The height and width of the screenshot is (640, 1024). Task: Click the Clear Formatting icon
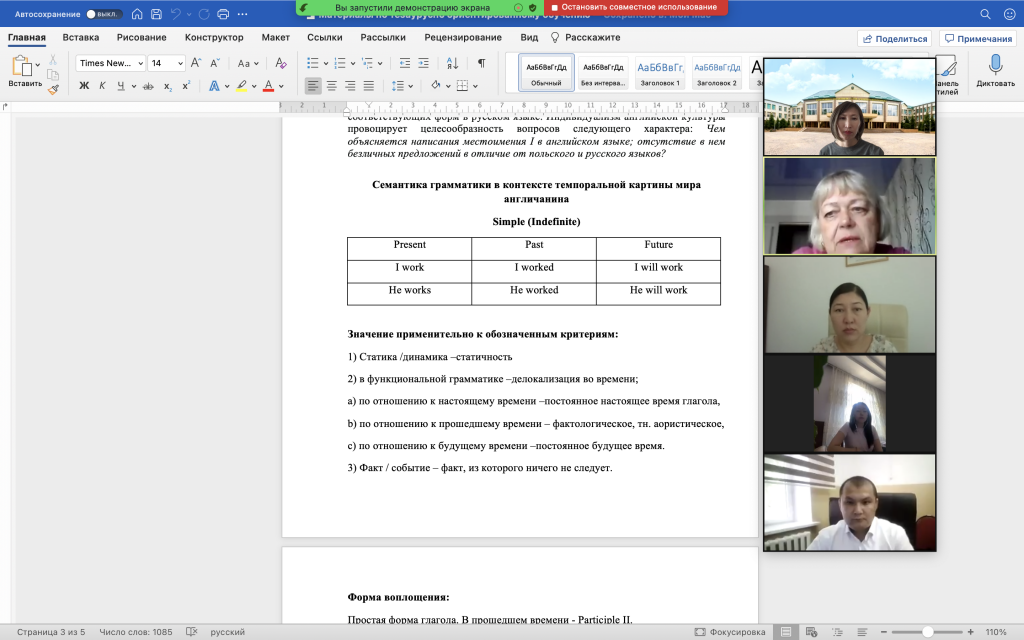[281, 63]
